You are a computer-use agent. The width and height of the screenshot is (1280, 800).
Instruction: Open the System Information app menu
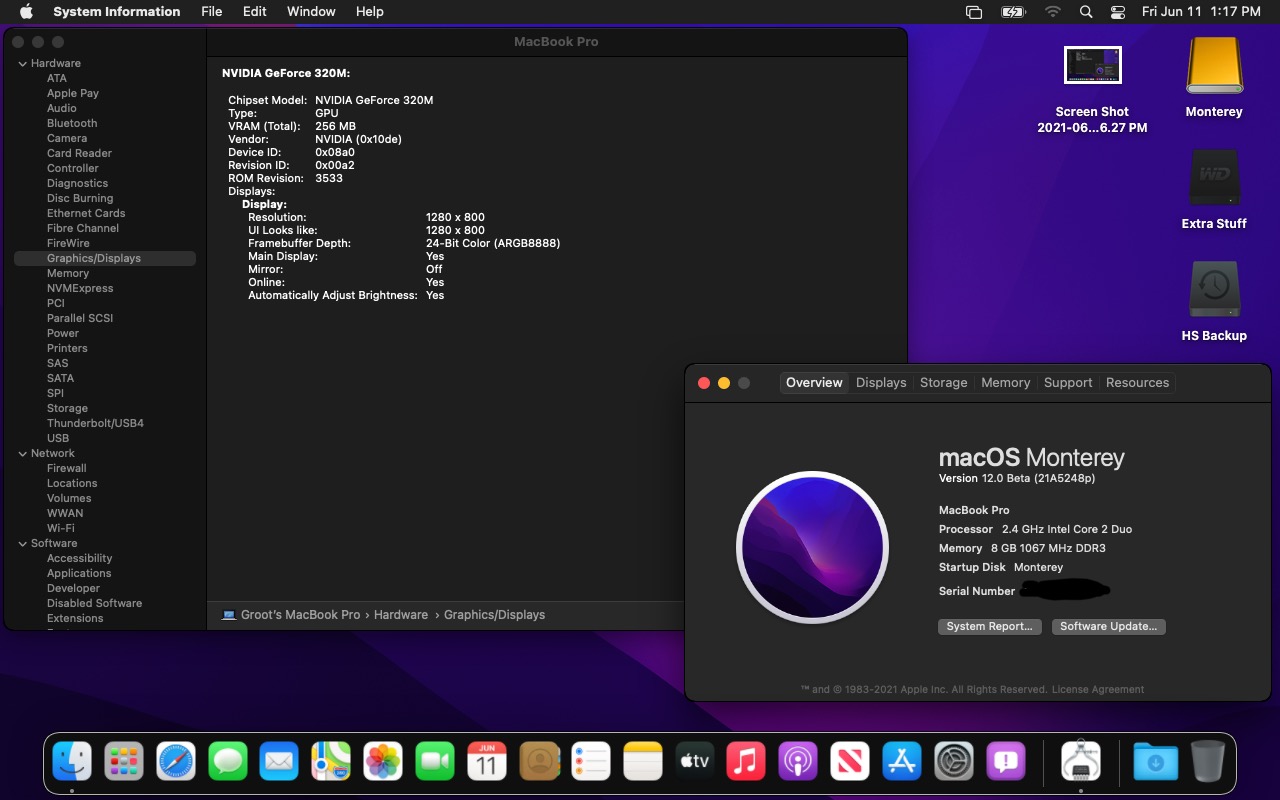click(117, 12)
